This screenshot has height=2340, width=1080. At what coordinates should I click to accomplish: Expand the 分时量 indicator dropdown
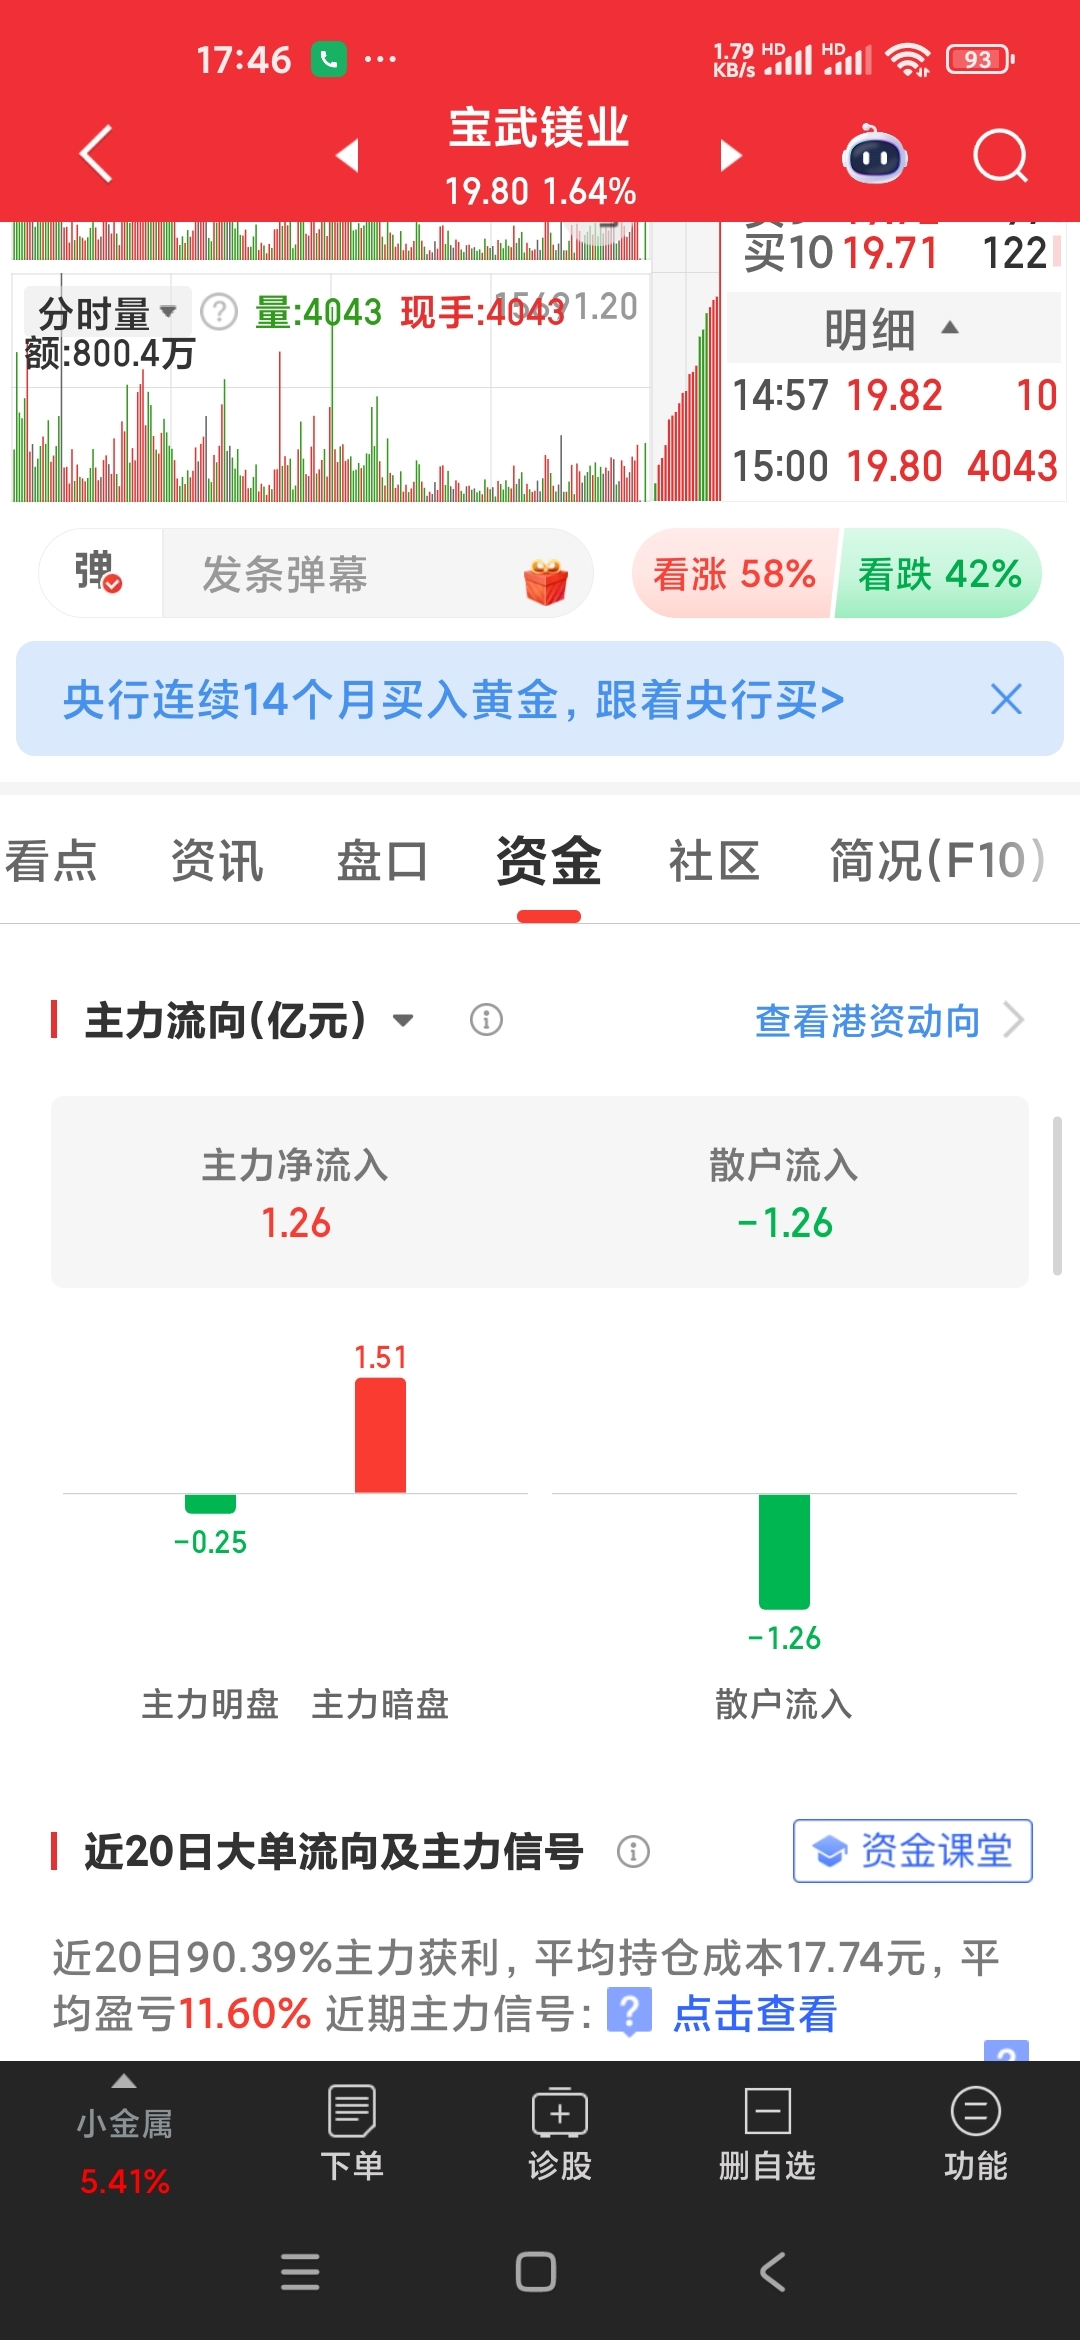tap(108, 313)
